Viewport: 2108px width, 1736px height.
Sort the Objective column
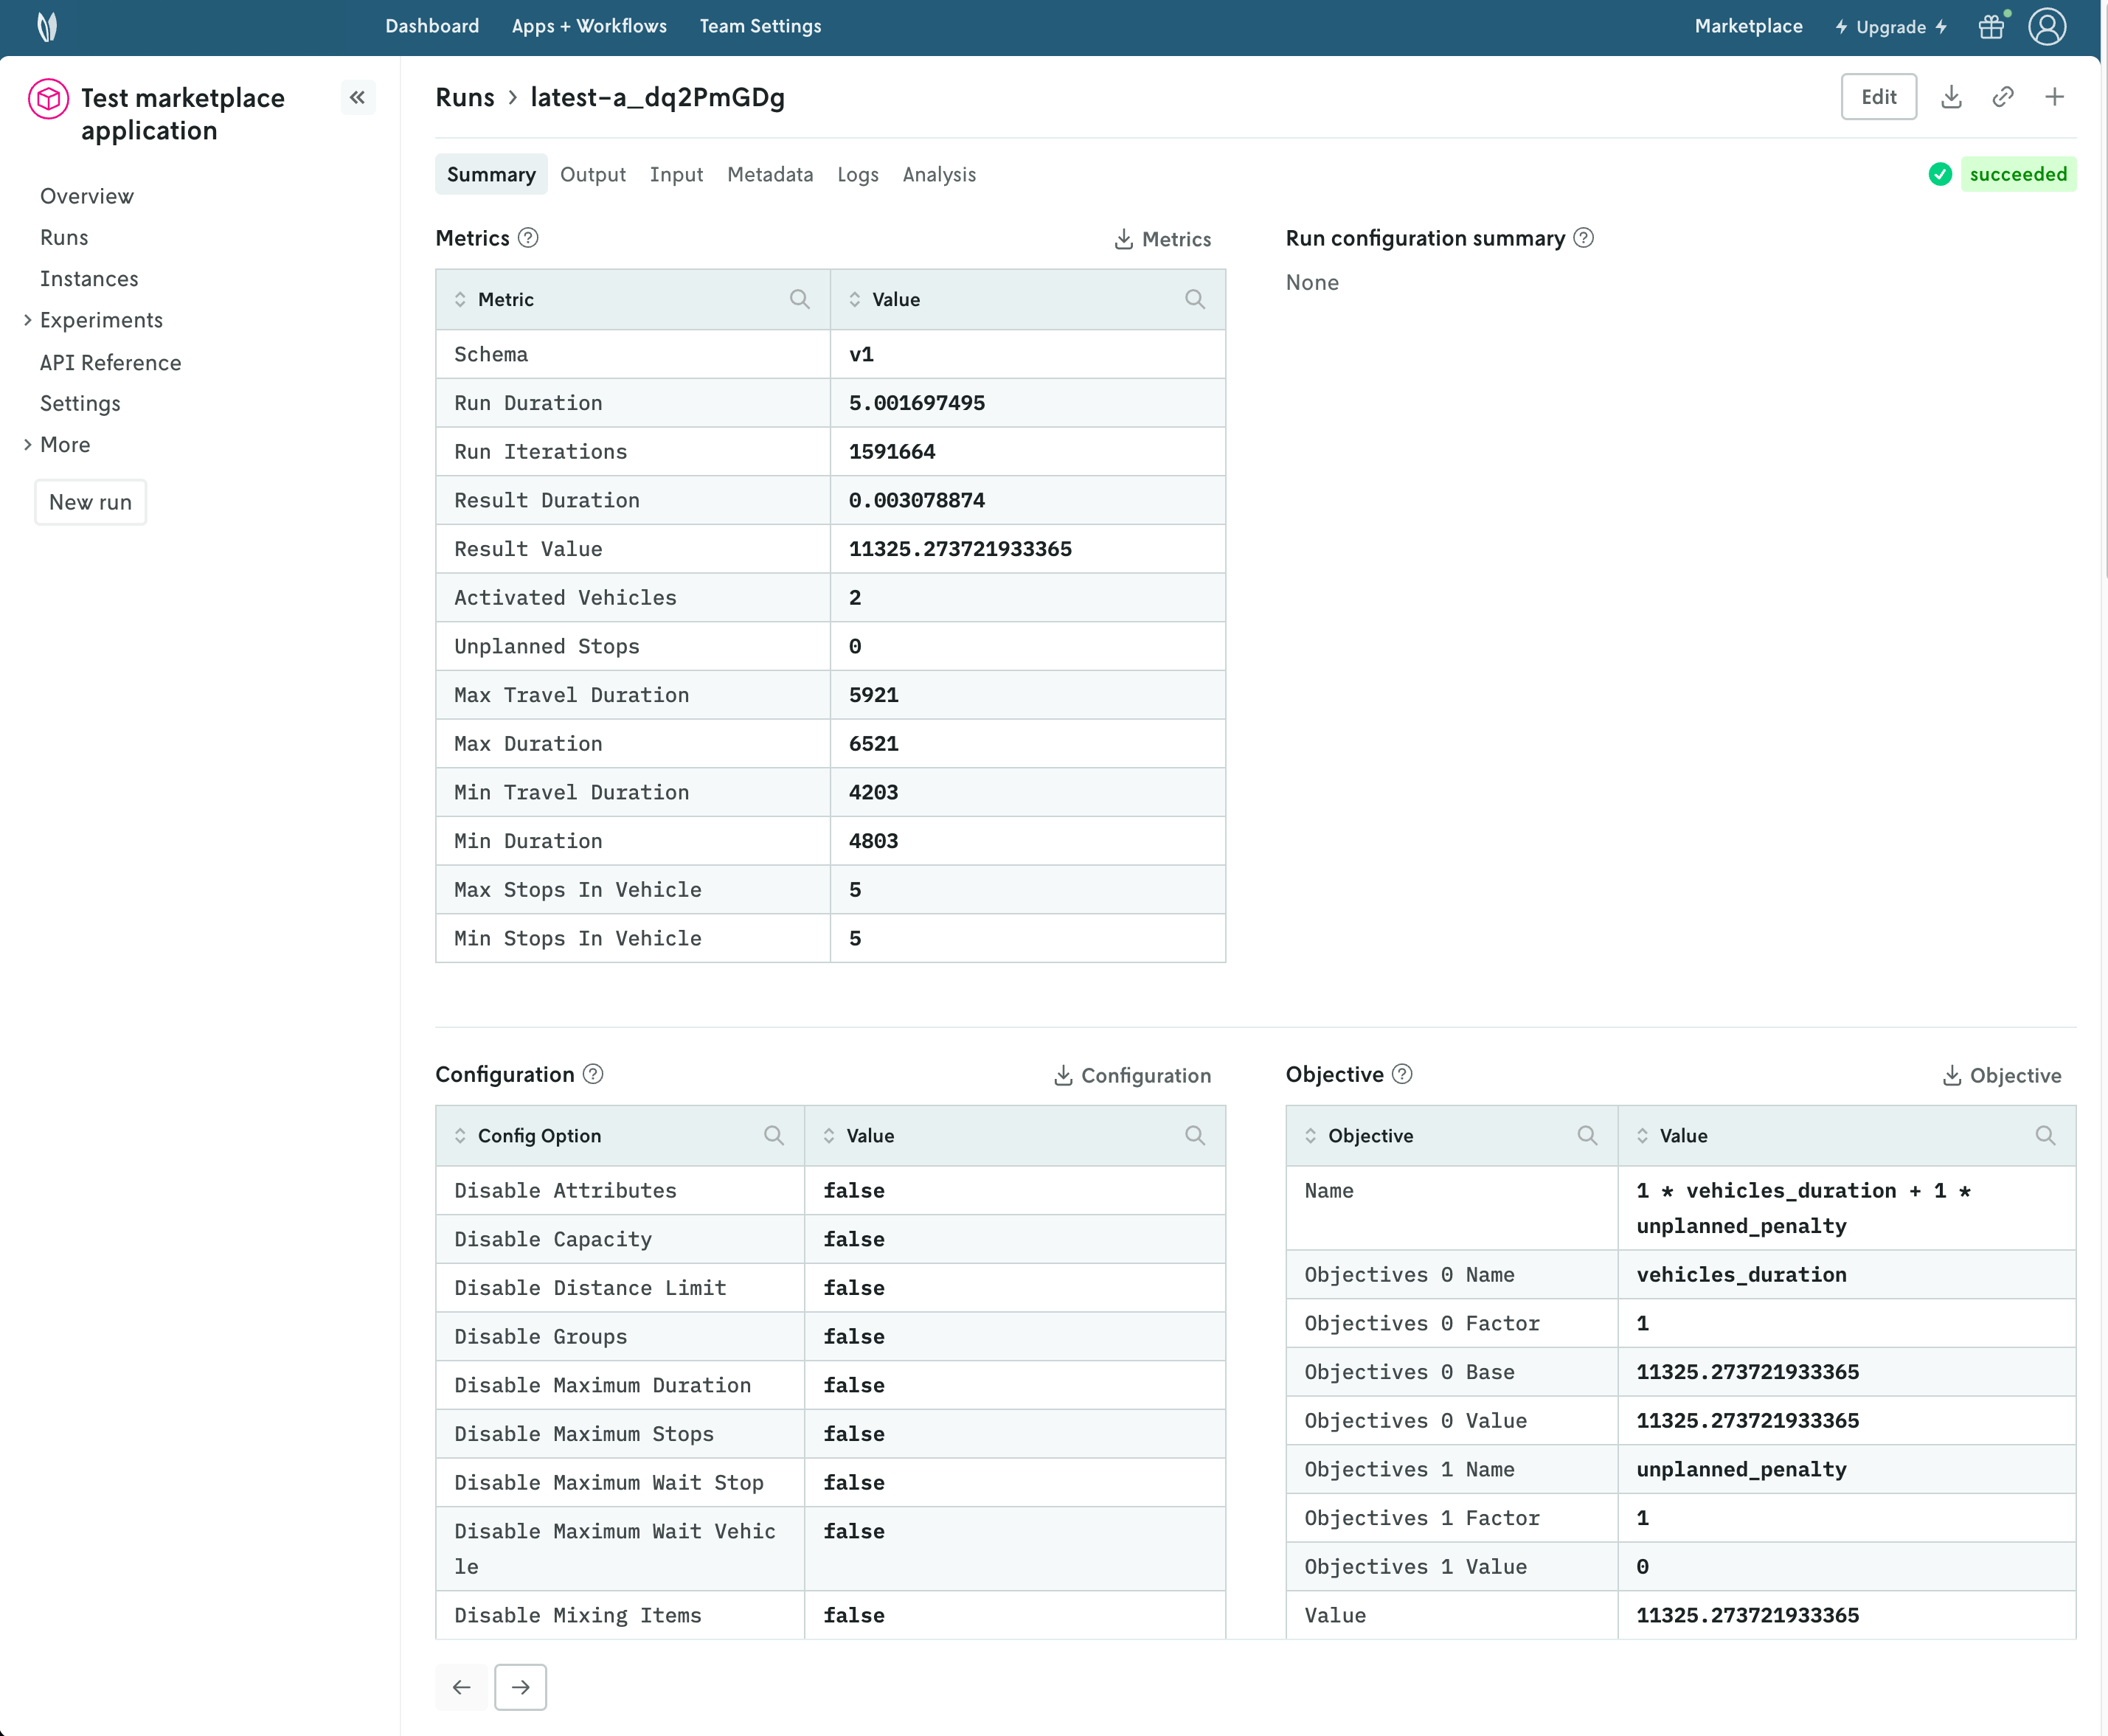(1310, 1135)
